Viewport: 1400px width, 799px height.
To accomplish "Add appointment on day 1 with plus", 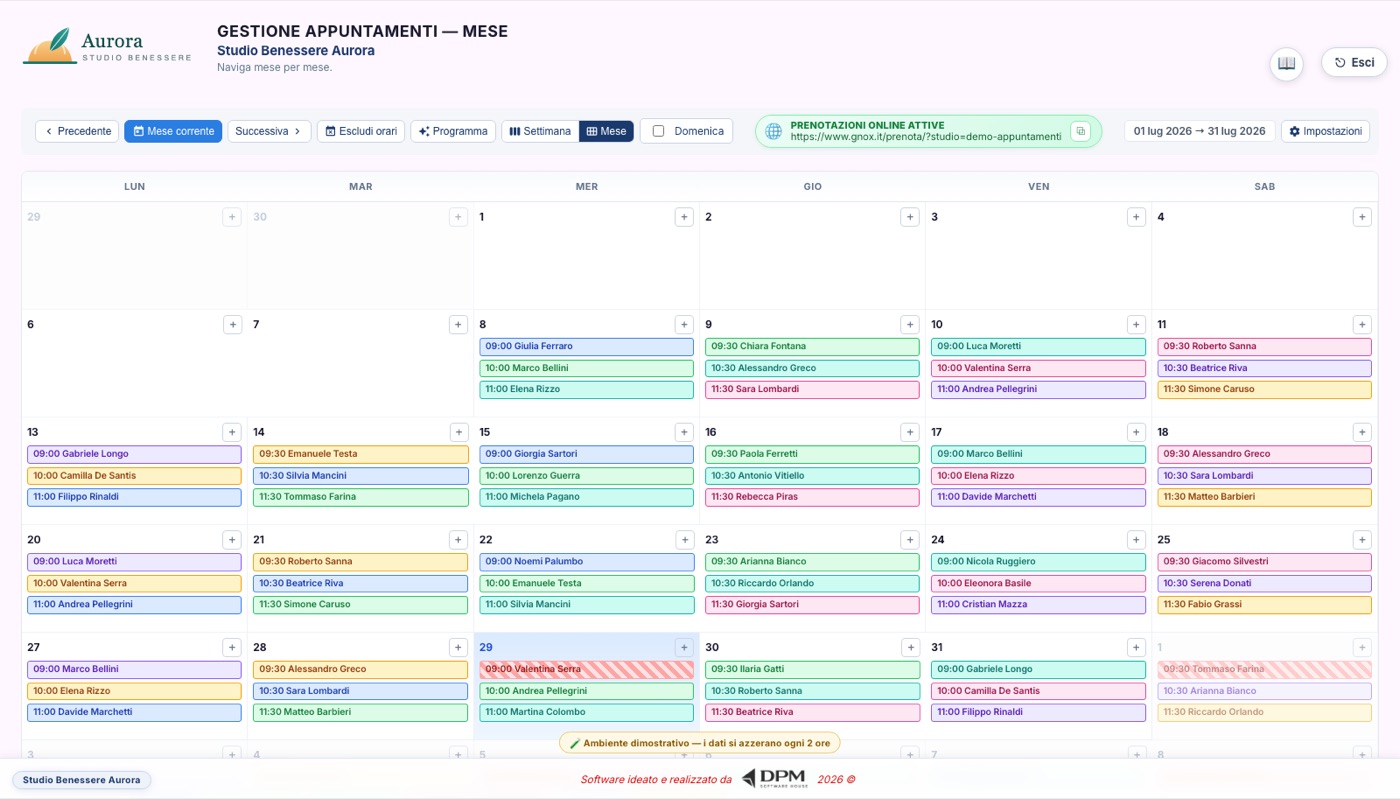I will pyautogui.click(x=684, y=217).
